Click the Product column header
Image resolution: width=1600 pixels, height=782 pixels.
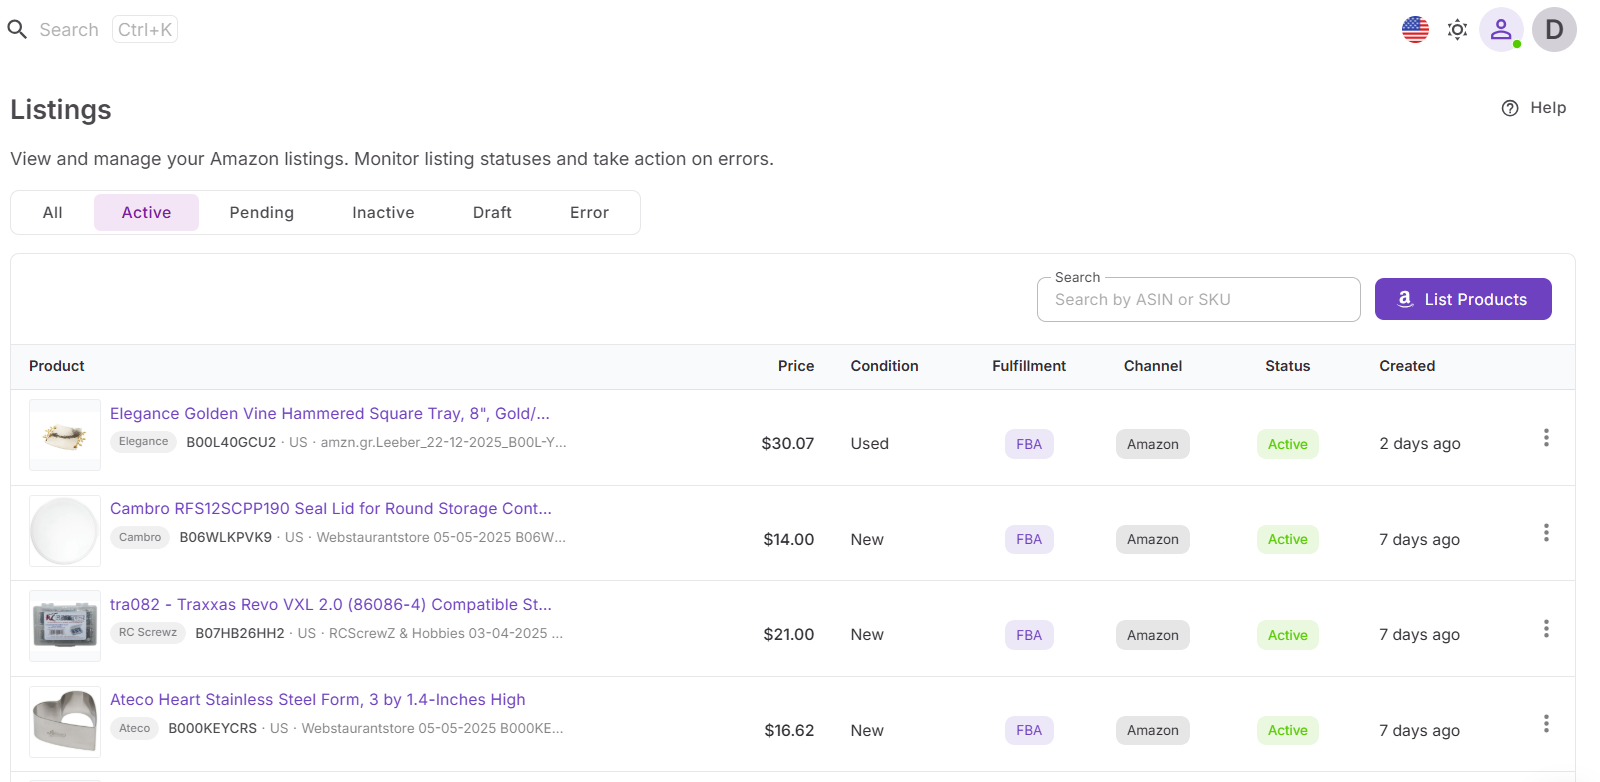click(x=57, y=366)
